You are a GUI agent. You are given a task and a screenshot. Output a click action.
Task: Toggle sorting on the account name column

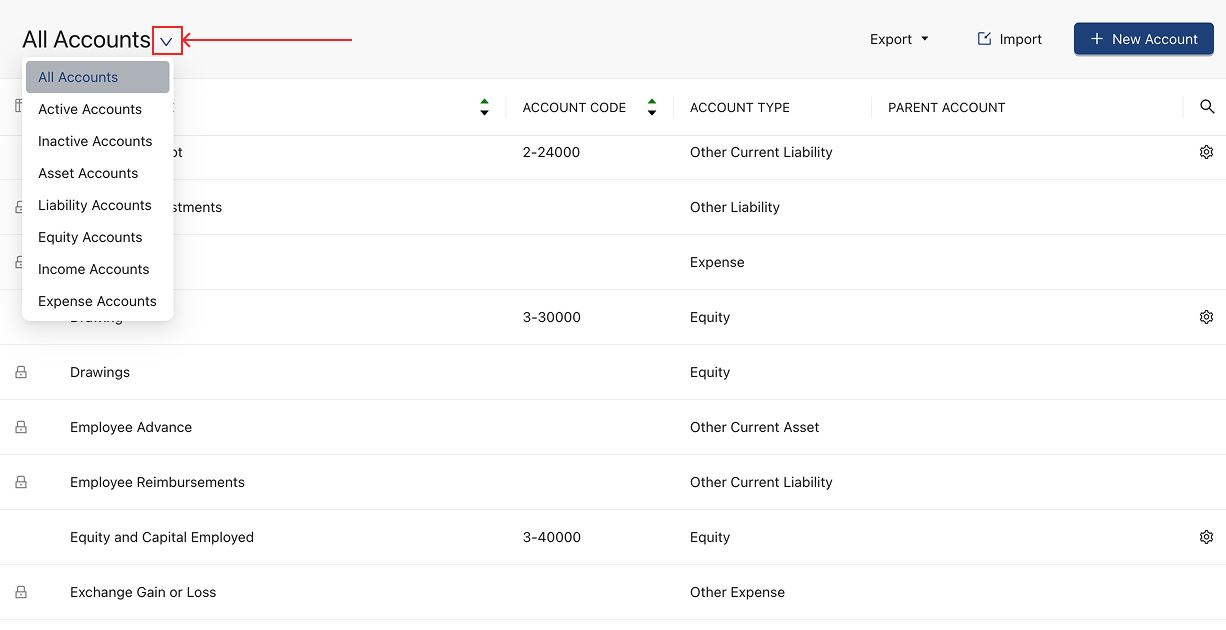484,106
